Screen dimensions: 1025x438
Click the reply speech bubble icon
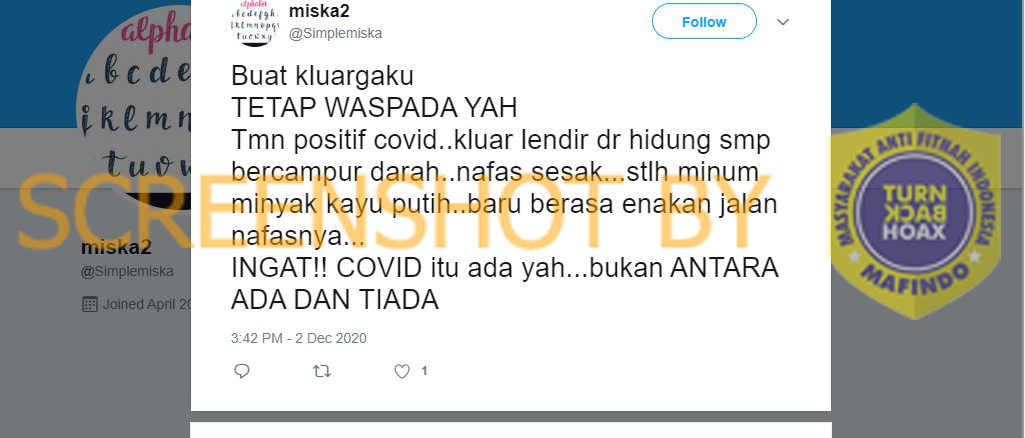(242, 371)
